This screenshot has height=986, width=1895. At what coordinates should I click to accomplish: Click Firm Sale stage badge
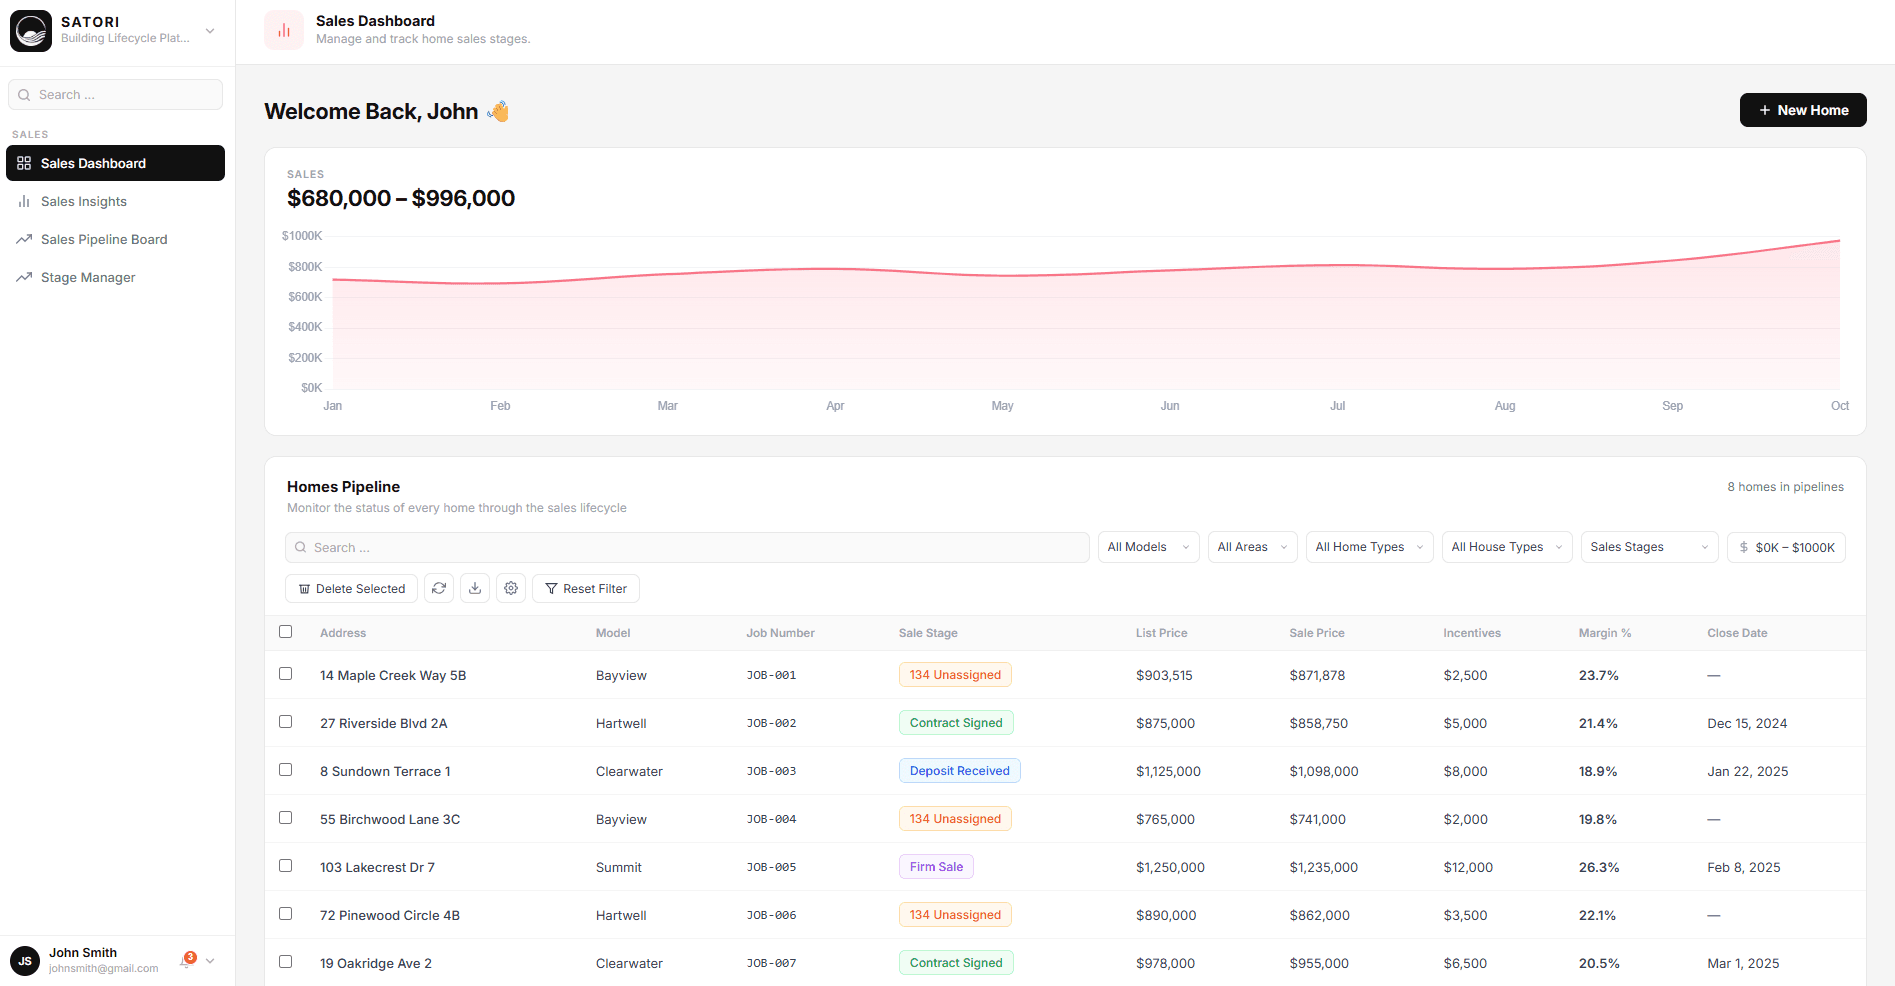coord(936,867)
